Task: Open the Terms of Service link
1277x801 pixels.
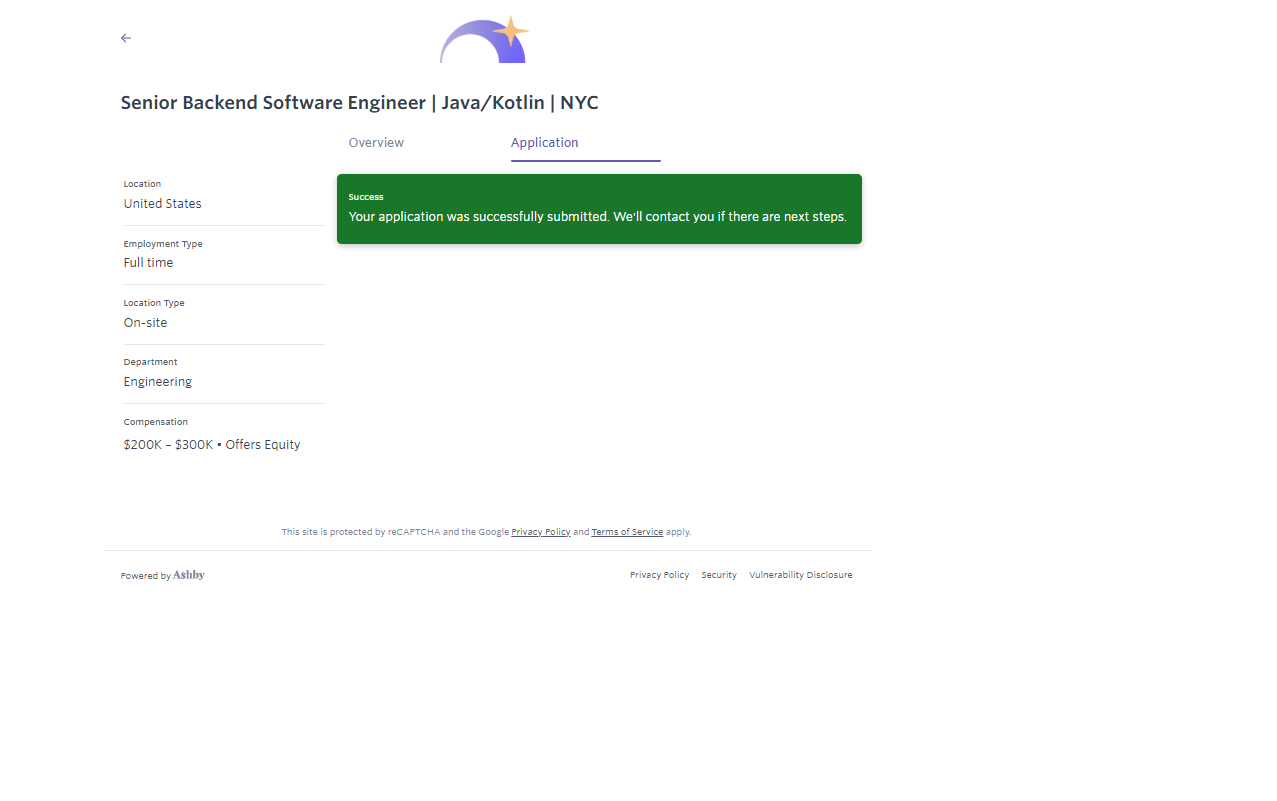Action: point(627,532)
